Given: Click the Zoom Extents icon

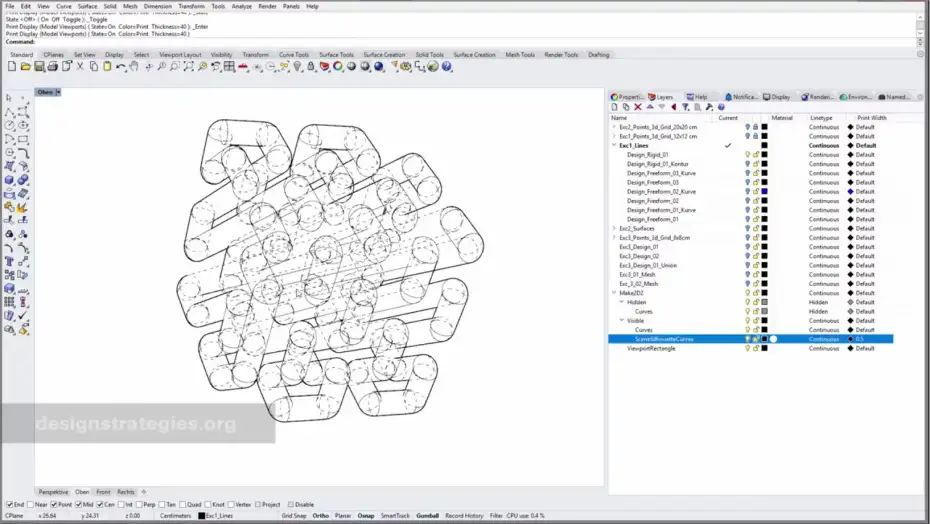Looking at the screenshot, I should 189,66.
